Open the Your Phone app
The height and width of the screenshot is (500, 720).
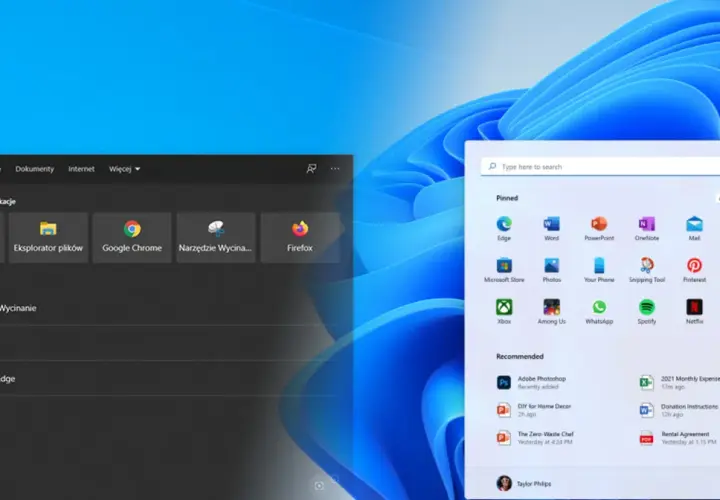(x=599, y=270)
